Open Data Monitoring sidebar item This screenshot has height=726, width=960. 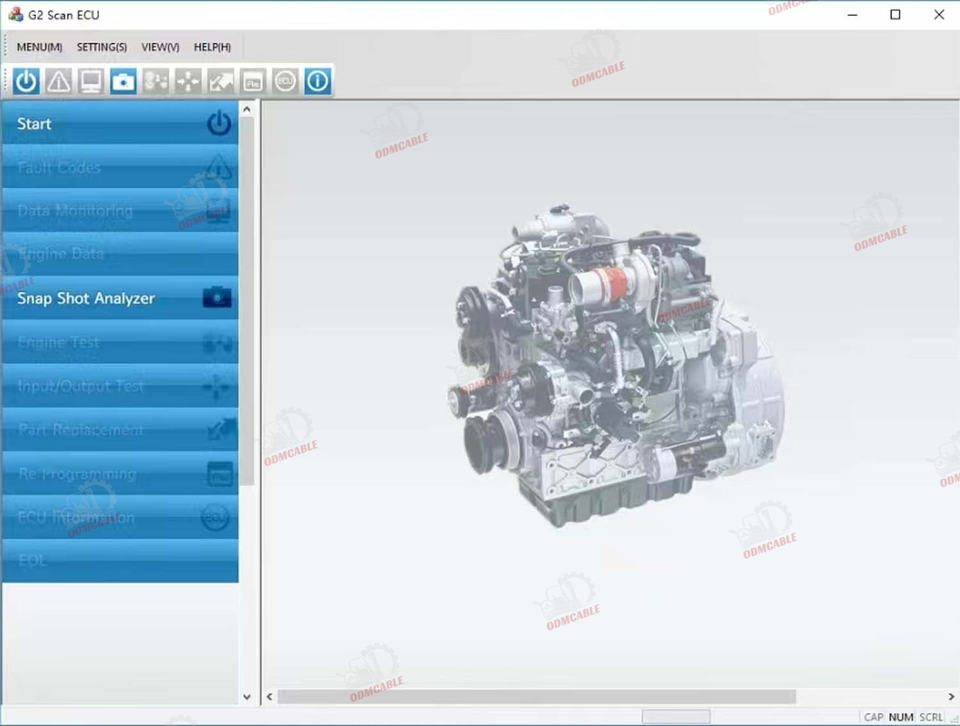click(x=120, y=211)
